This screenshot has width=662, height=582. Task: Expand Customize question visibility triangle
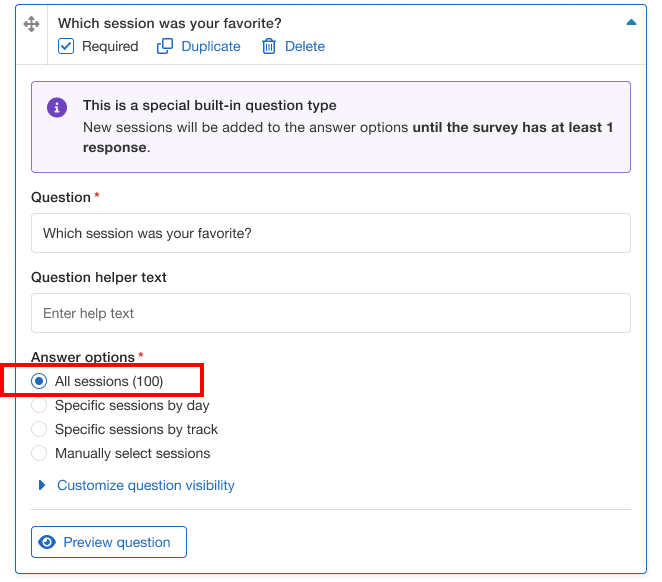(x=41, y=486)
